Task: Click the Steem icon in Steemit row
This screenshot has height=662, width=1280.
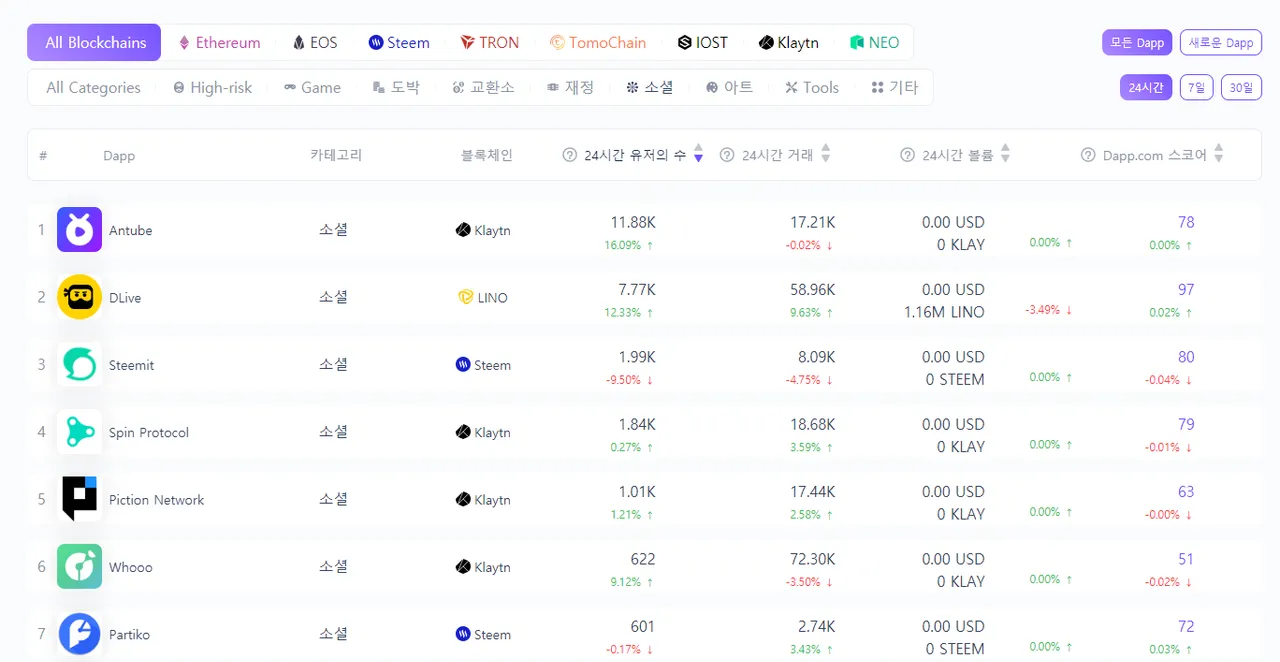Action: (x=463, y=365)
